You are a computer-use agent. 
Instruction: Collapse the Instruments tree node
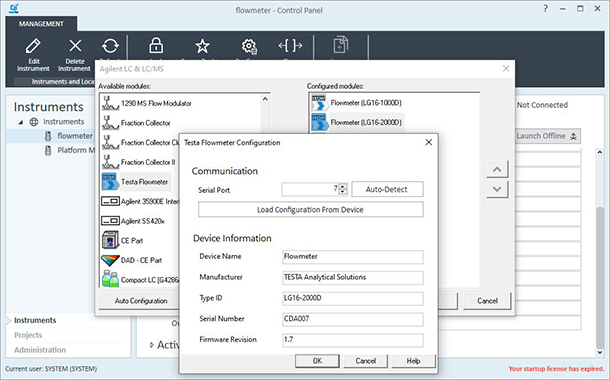tap(21, 122)
